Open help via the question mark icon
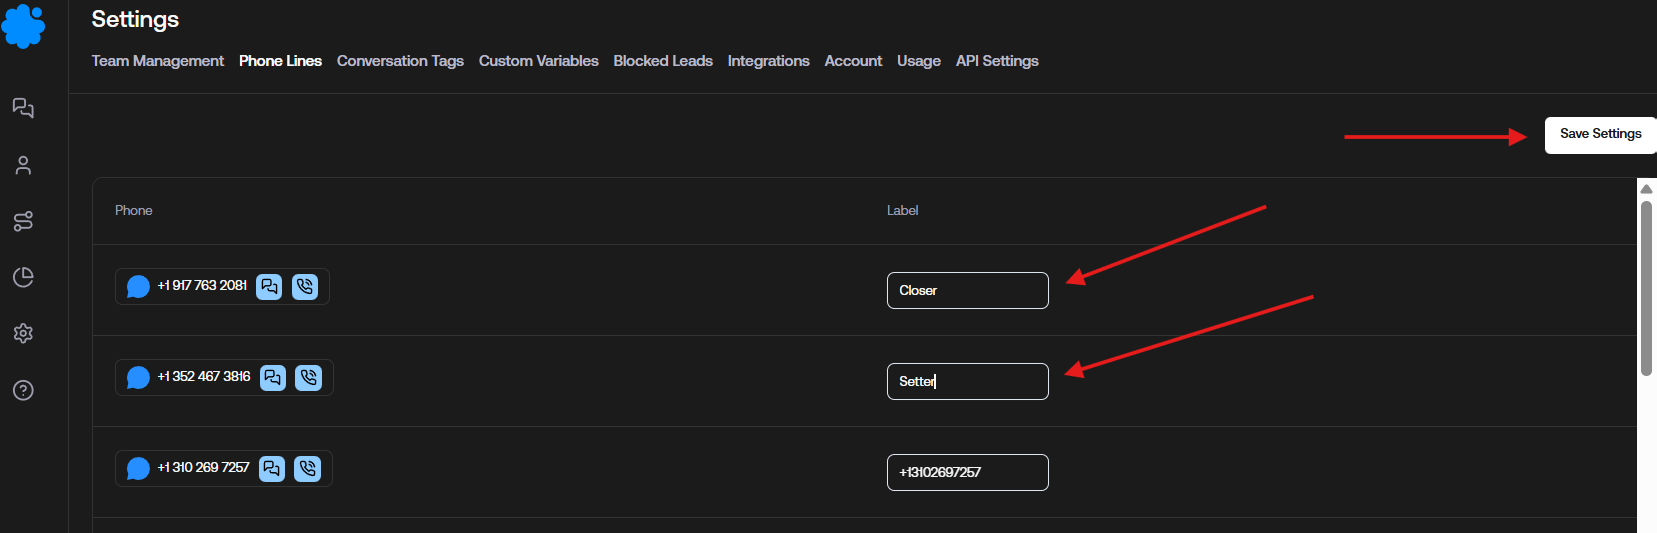Viewport: 1657px width, 533px height. click(23, 390)
